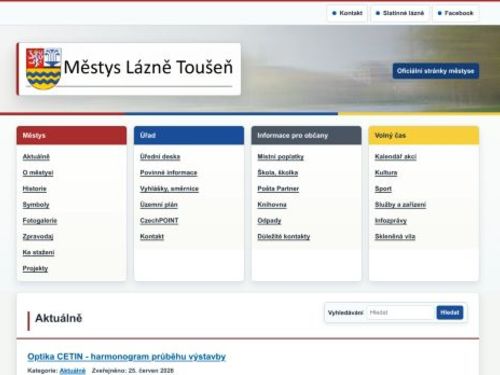Viewport: 500px width, 375px height.
Task: Open the Skleněná vila link
Action: (x=395, y=237)
